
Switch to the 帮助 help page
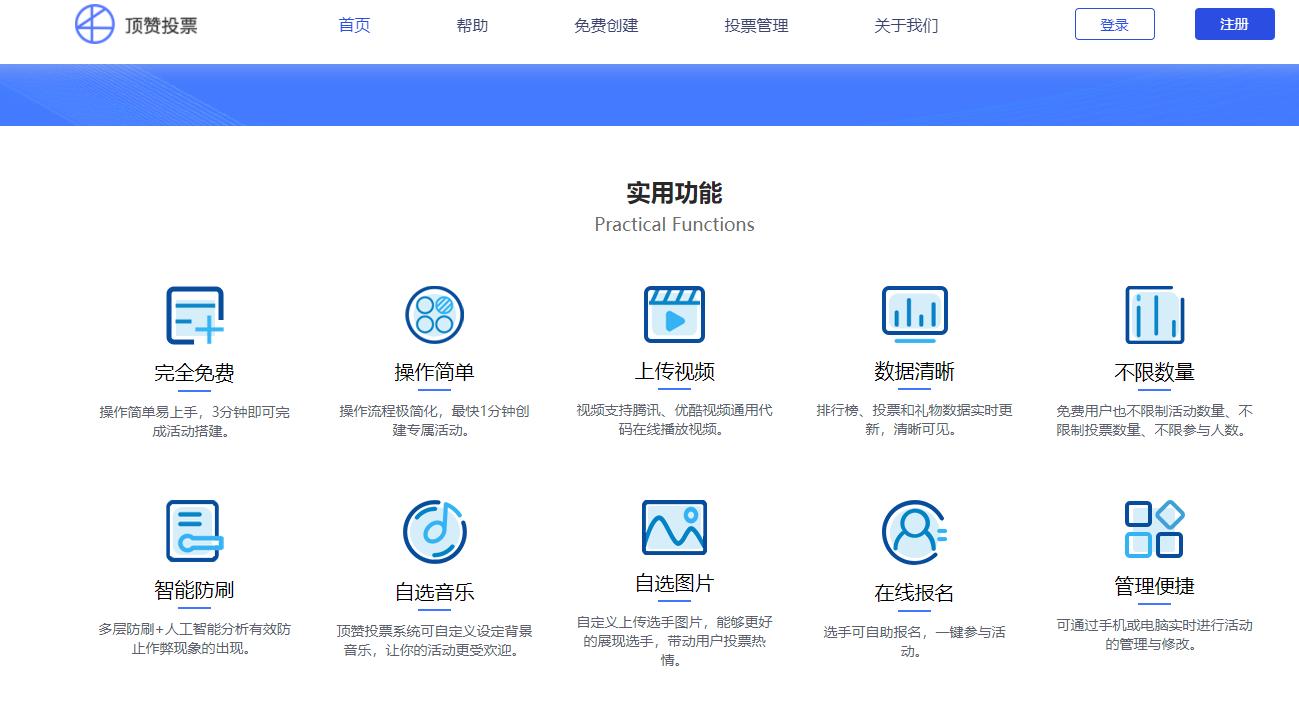[472, 25]
